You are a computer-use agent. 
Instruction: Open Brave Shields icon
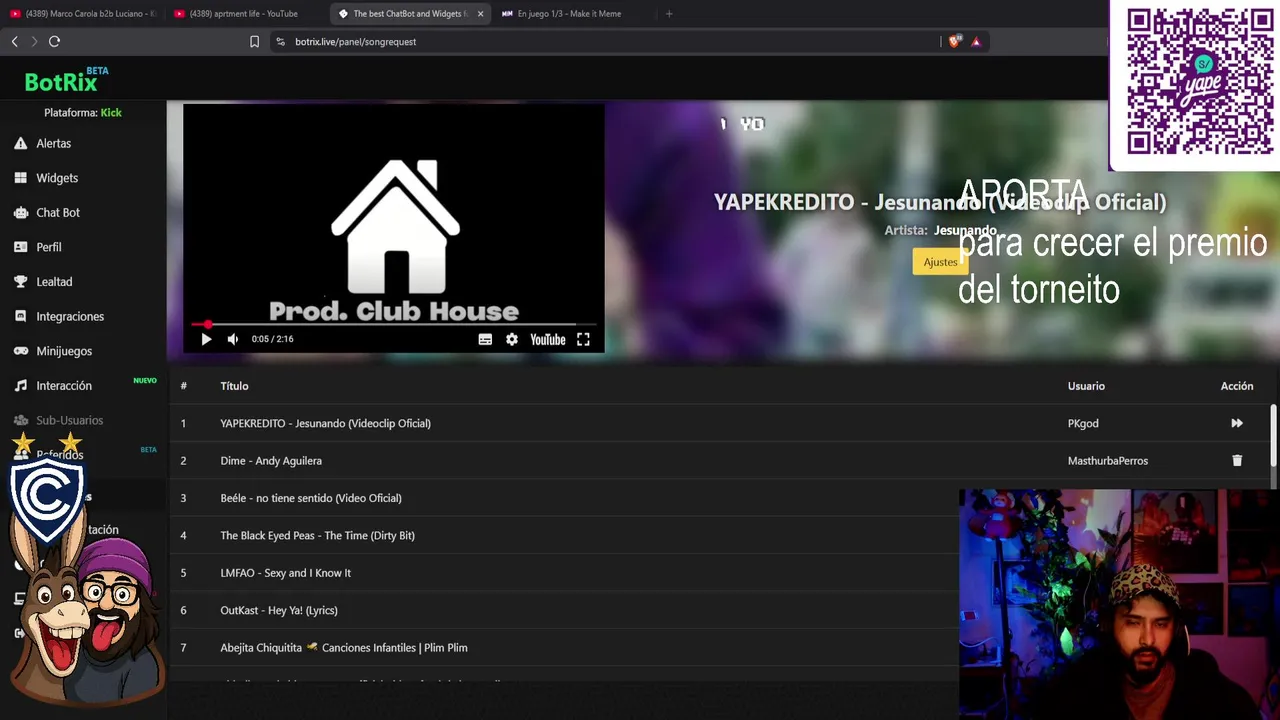coord(954,42)
